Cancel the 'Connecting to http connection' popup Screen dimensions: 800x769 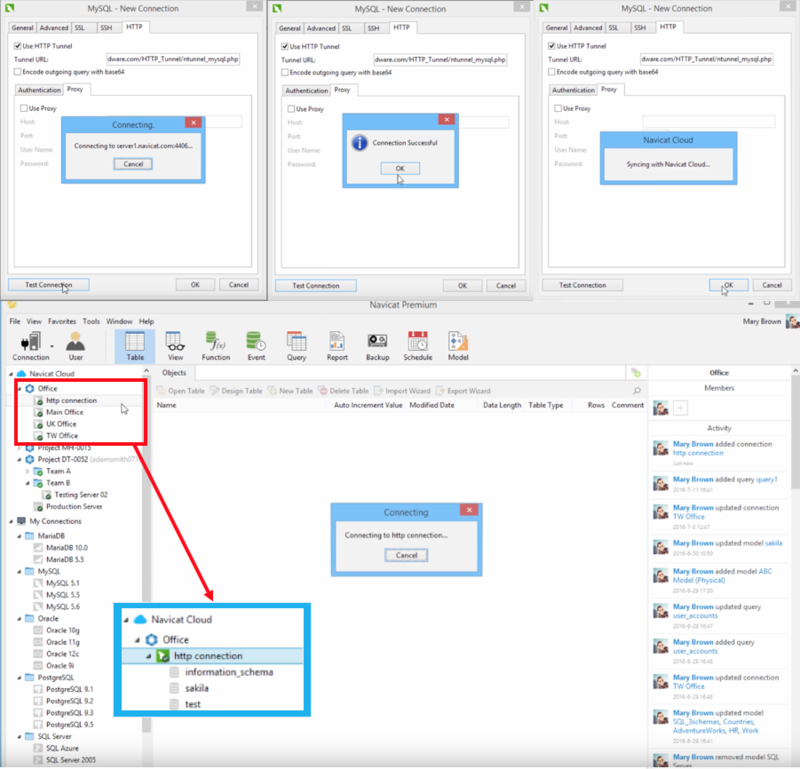coord(406,555)
